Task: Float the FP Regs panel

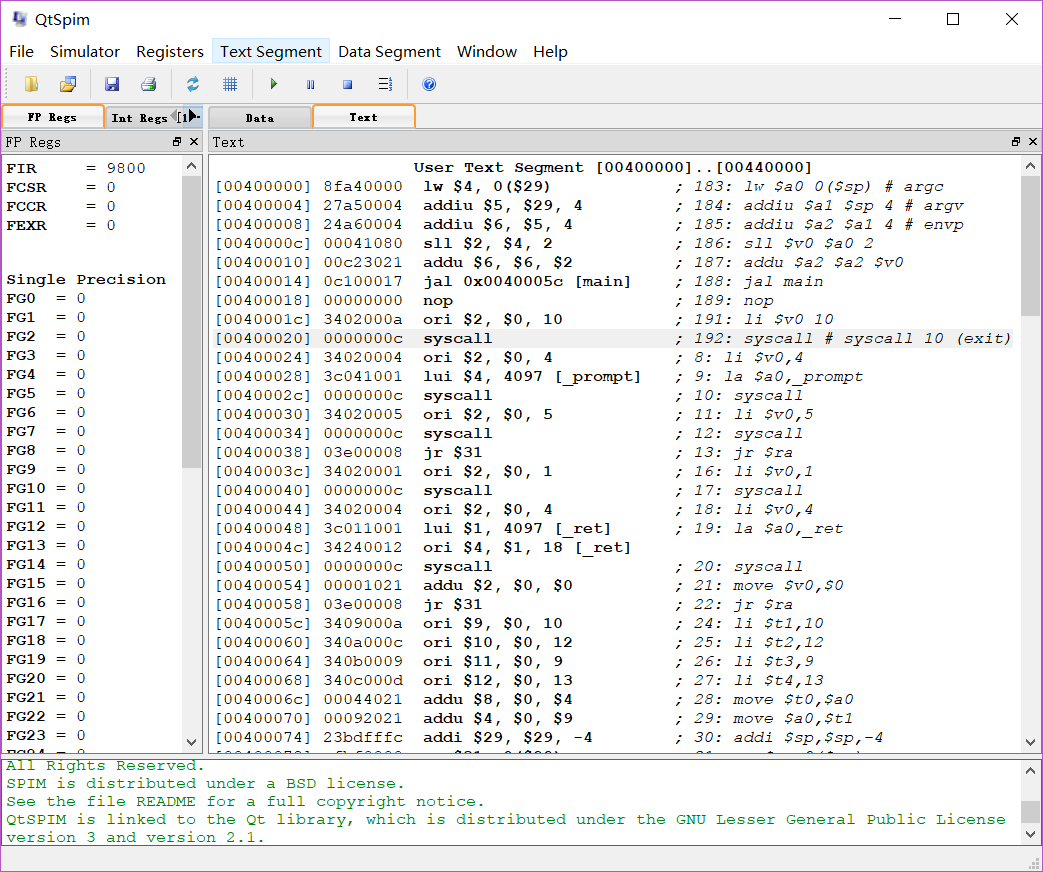Action: tap(177, 142)
